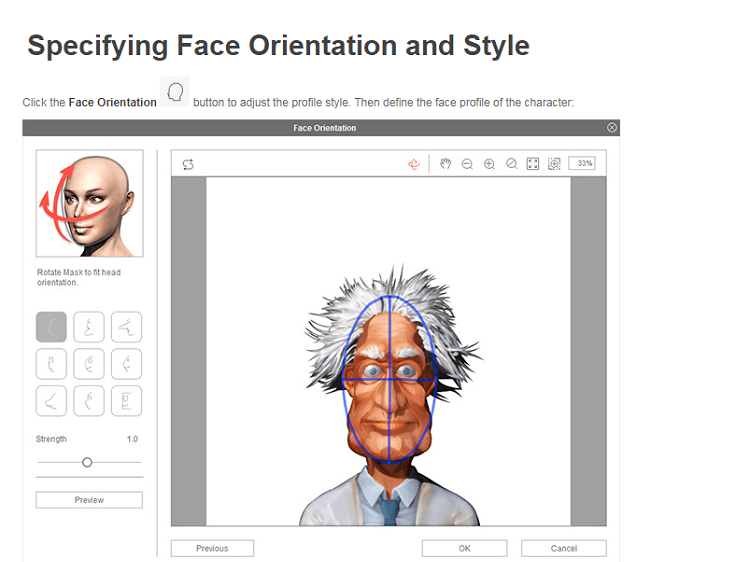Screen dimensions: 750x562
Task: Click the Cancel button
Action: tap(563, 548)
